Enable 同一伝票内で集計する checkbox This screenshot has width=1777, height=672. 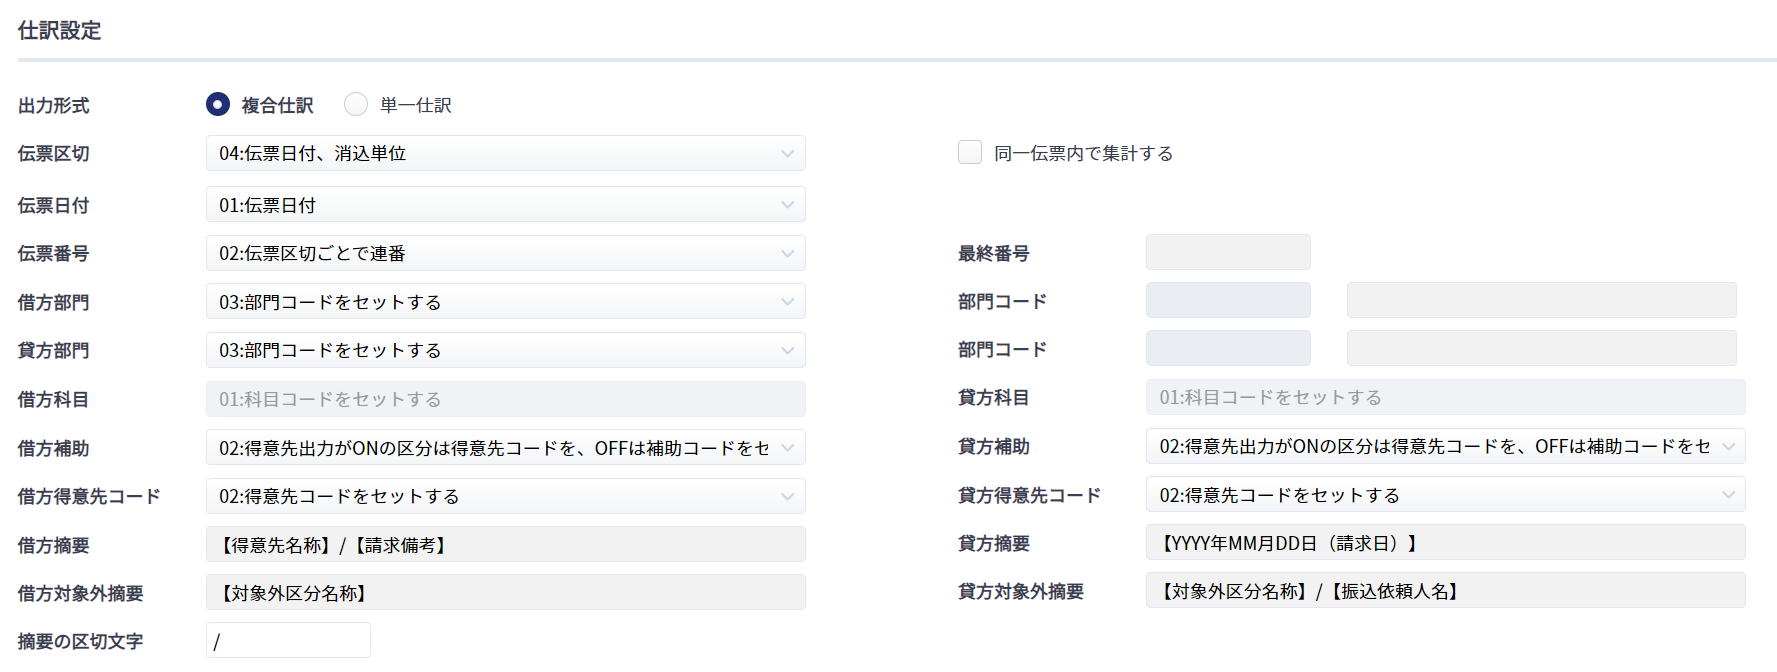[x=970, y=152]
